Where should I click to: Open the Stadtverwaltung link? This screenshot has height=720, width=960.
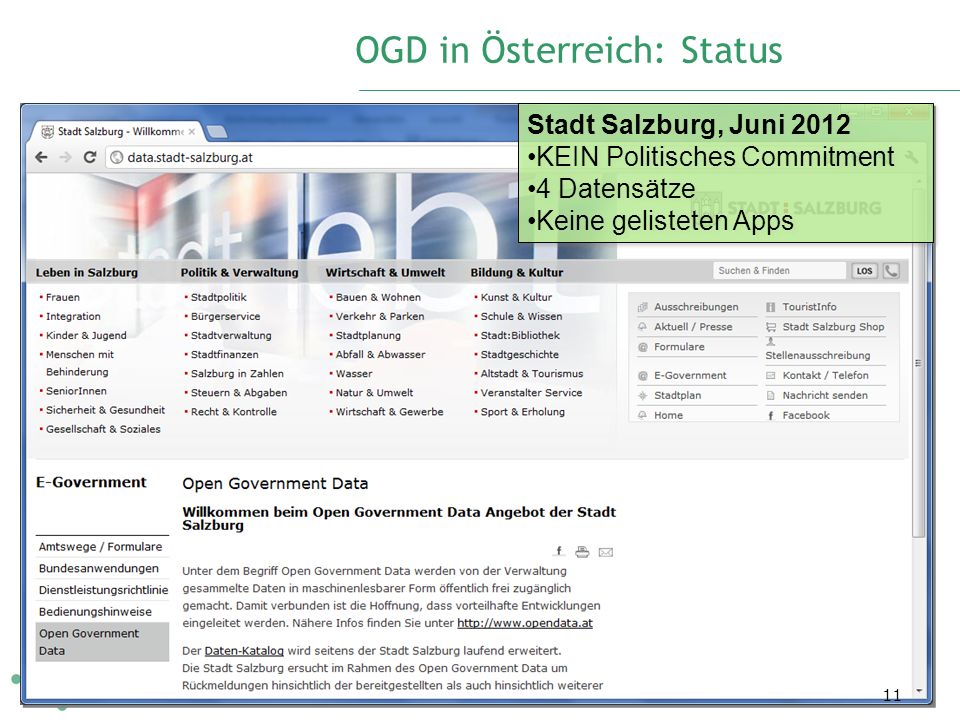231,336
